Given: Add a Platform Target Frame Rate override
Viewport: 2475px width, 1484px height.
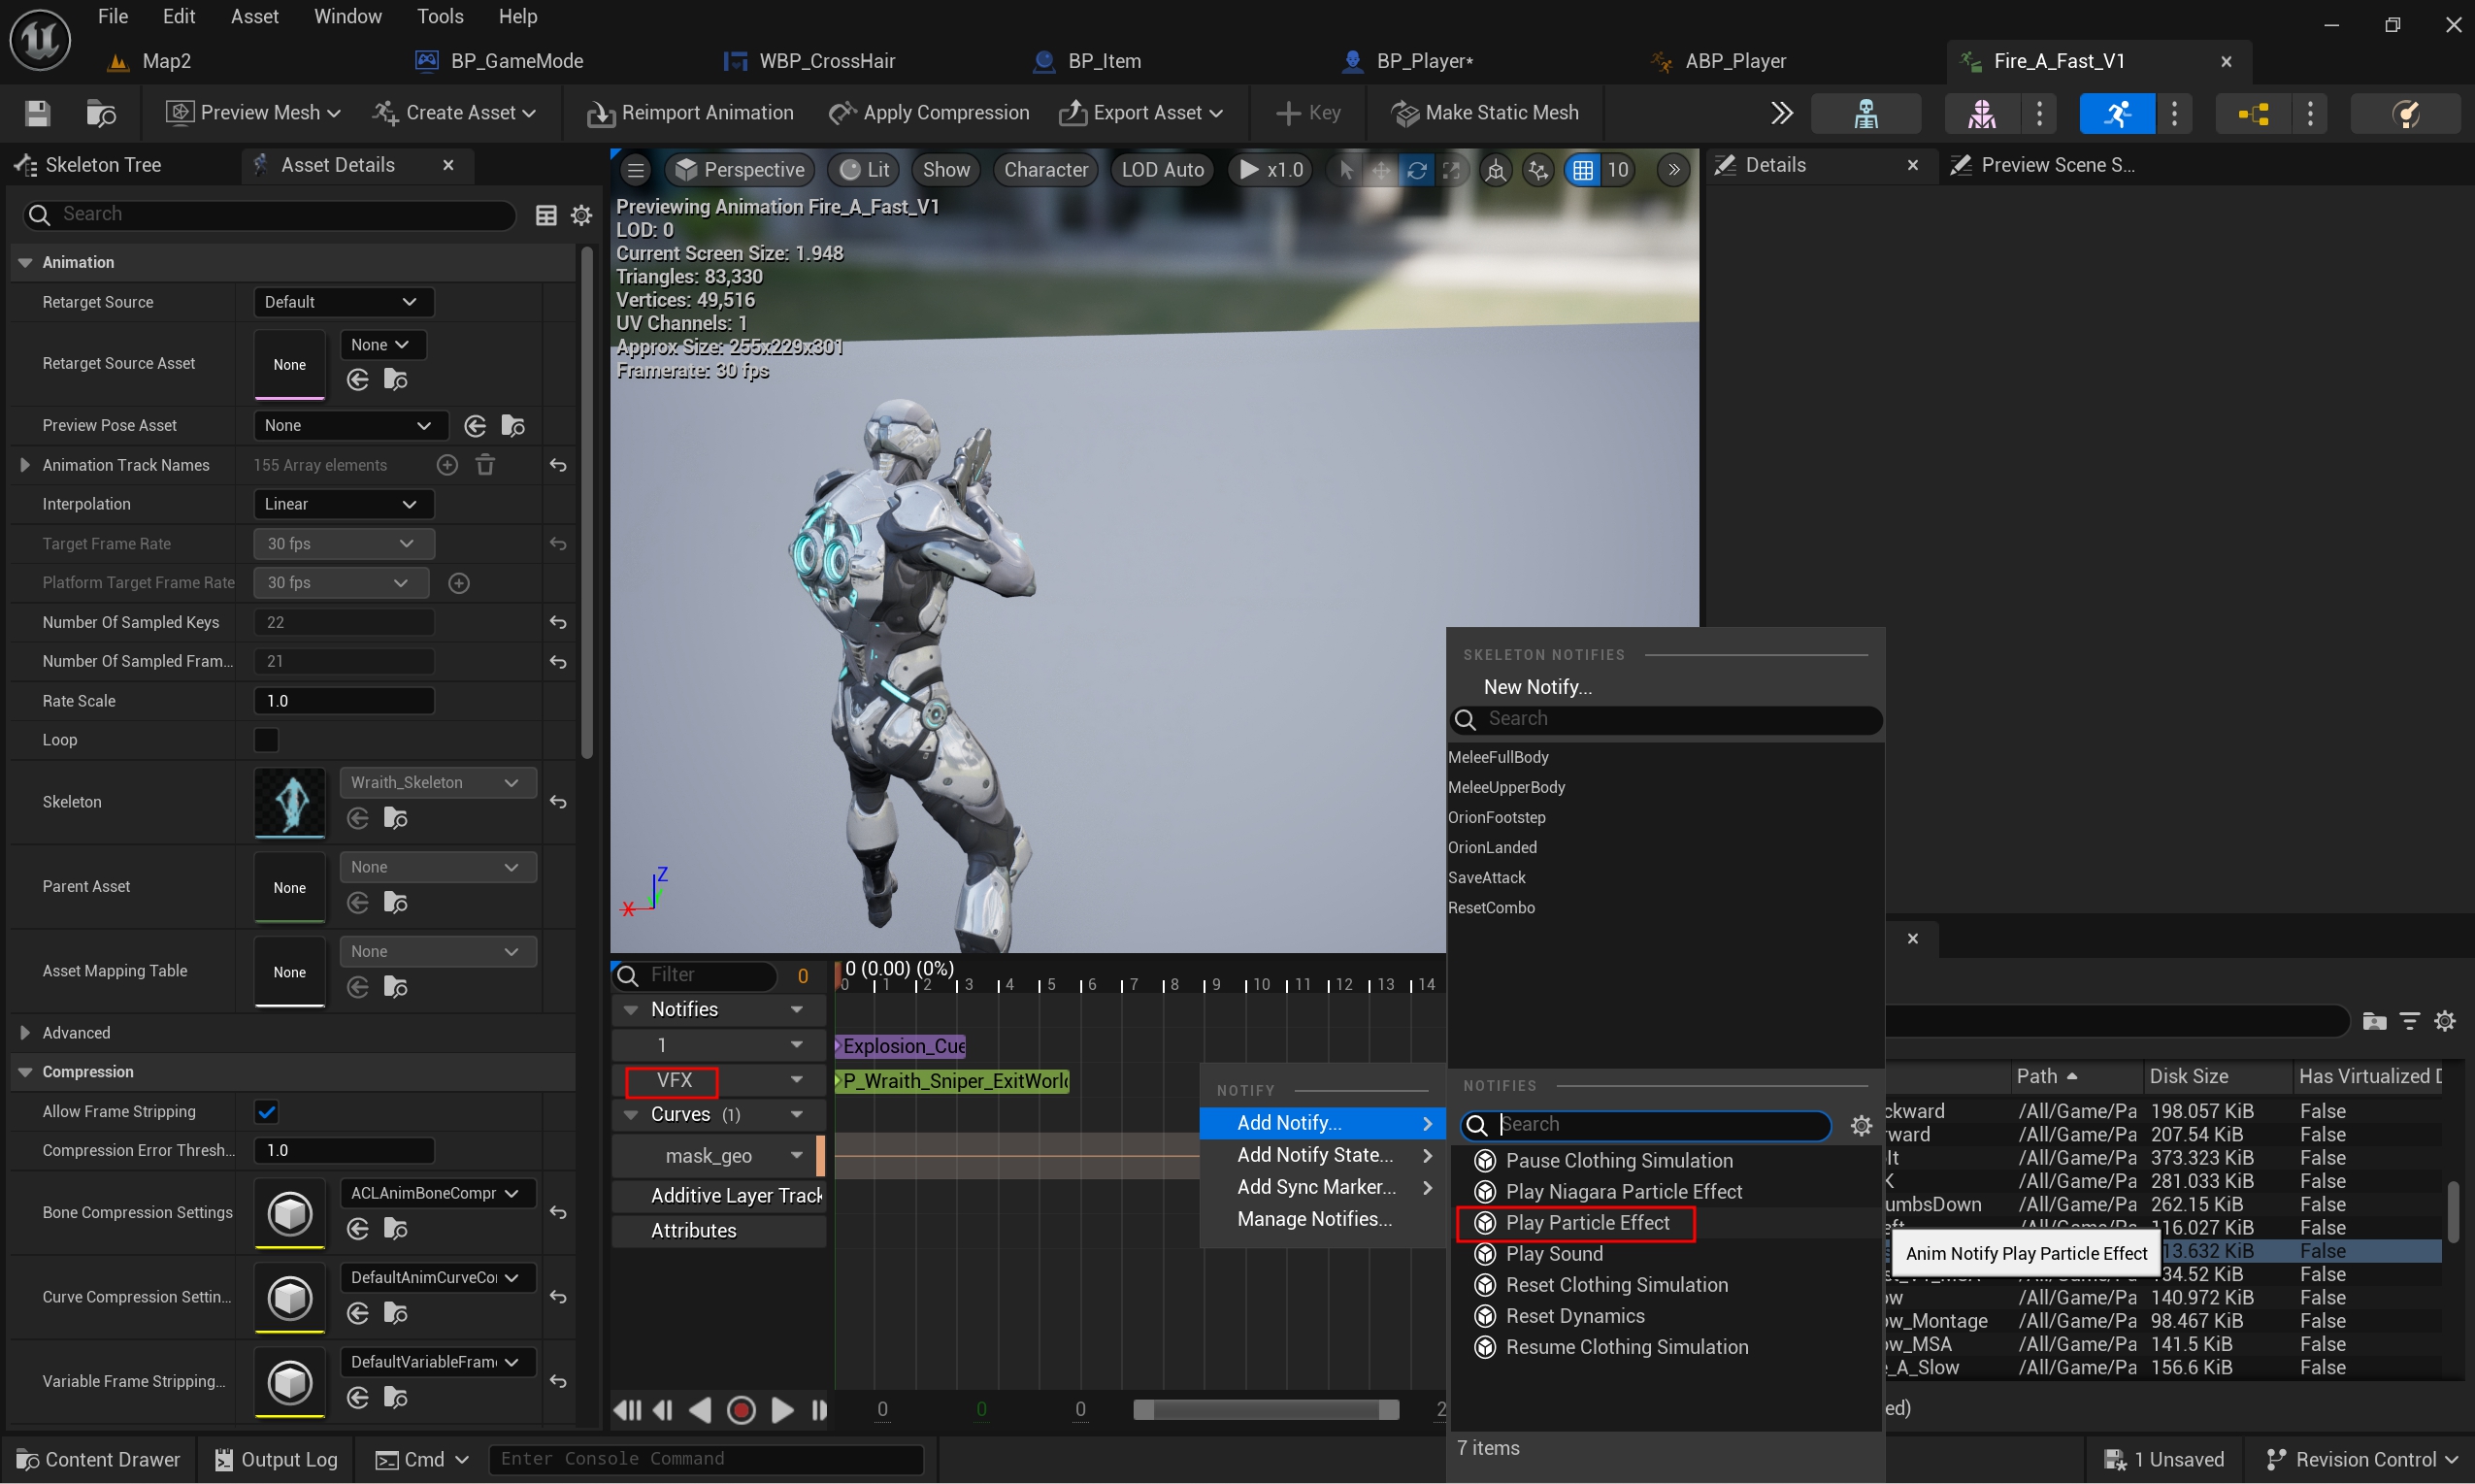Looking at the screenshot, I should [x=459, y=583].
